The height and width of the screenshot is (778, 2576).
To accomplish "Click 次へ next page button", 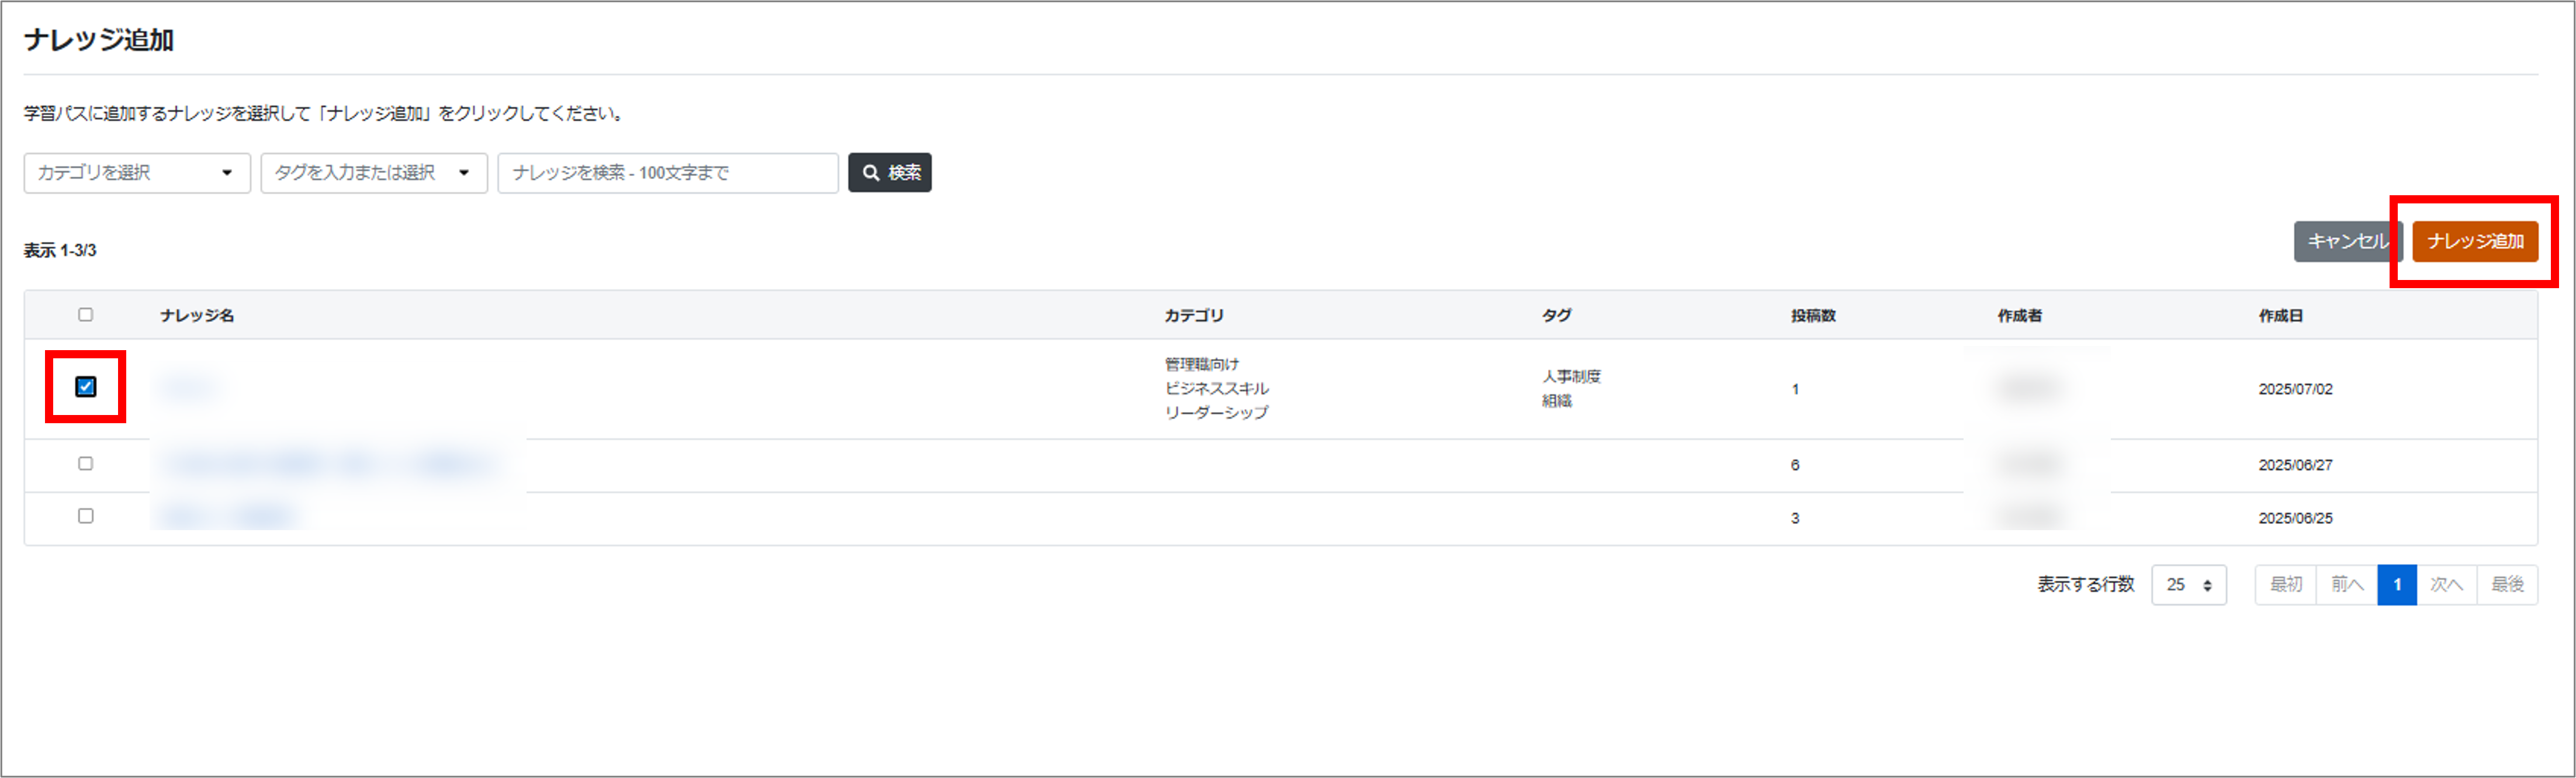I will [x=2446, y=585].
